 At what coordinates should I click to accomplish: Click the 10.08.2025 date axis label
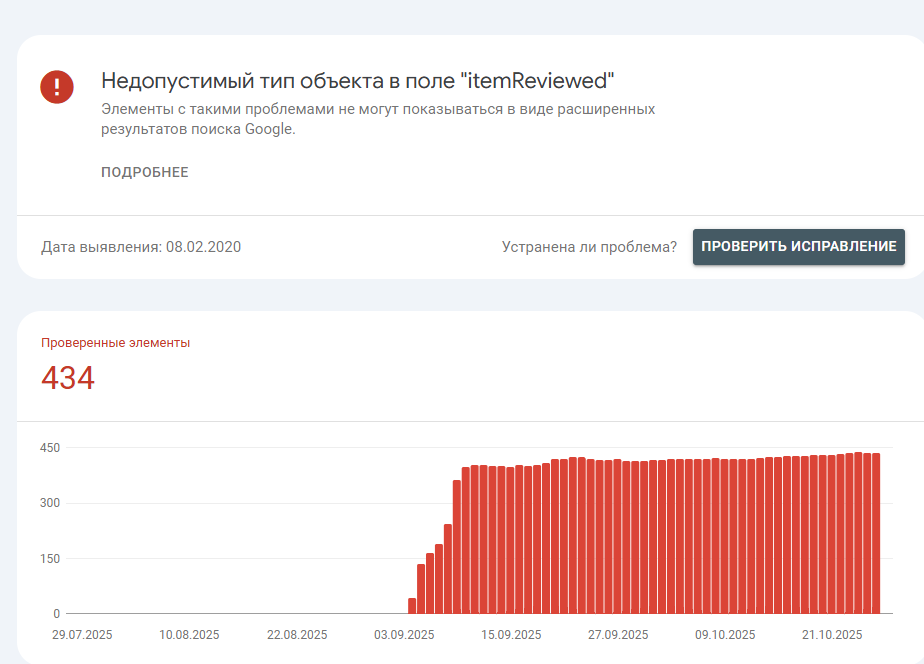(x=189, y=635)
